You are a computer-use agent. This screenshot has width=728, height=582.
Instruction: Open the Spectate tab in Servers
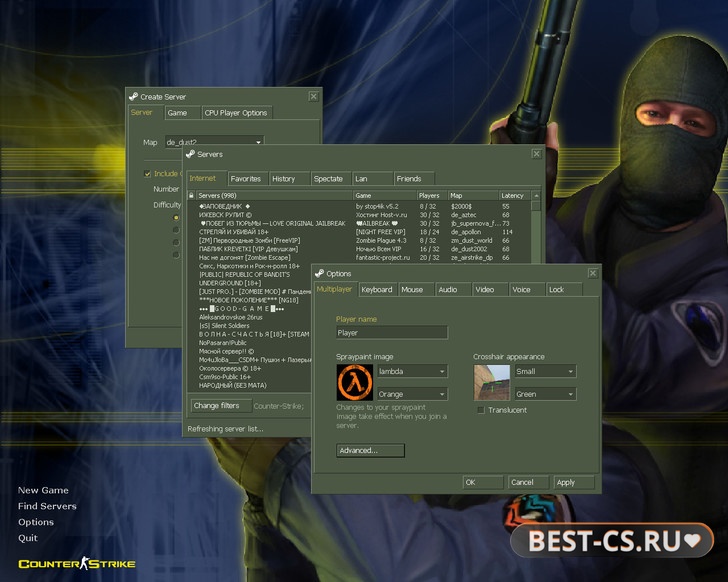330,179
